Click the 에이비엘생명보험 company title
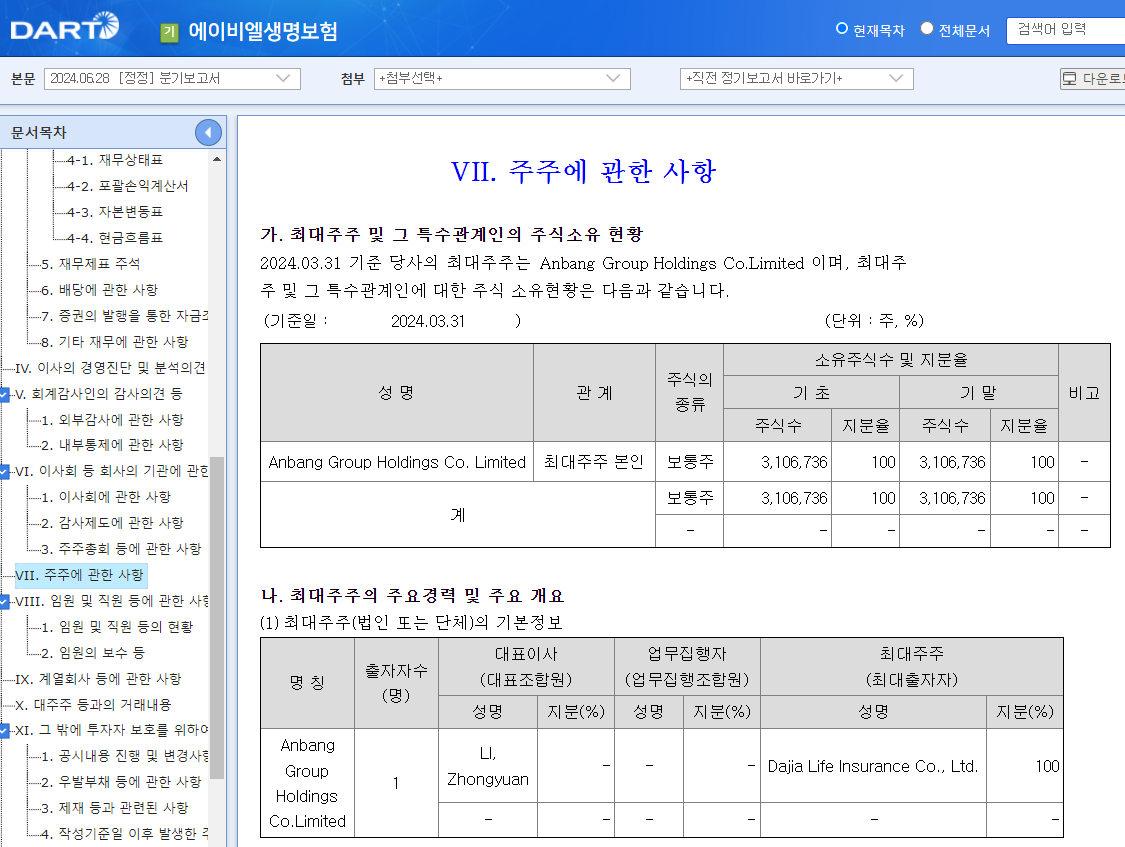Image resolution: width=1125 pixels, height=847 pixels. (x=263, y=32)
